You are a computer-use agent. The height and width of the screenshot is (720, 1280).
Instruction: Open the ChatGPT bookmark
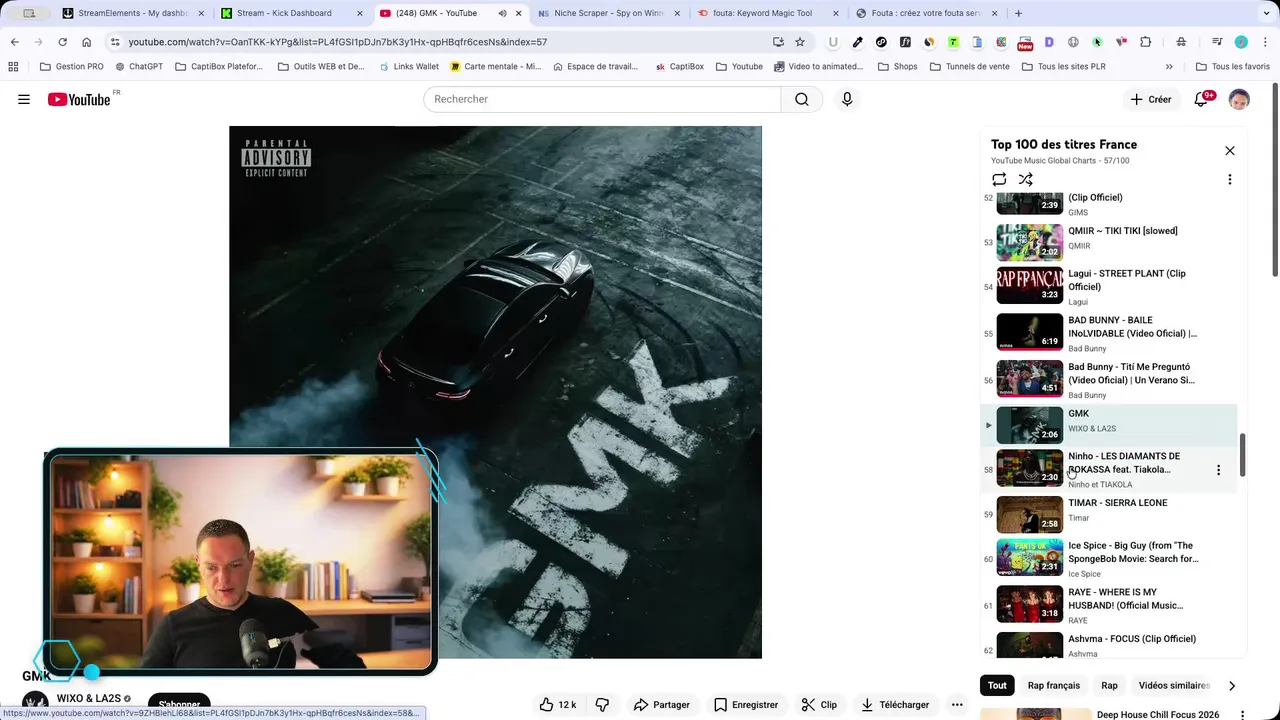139,67
